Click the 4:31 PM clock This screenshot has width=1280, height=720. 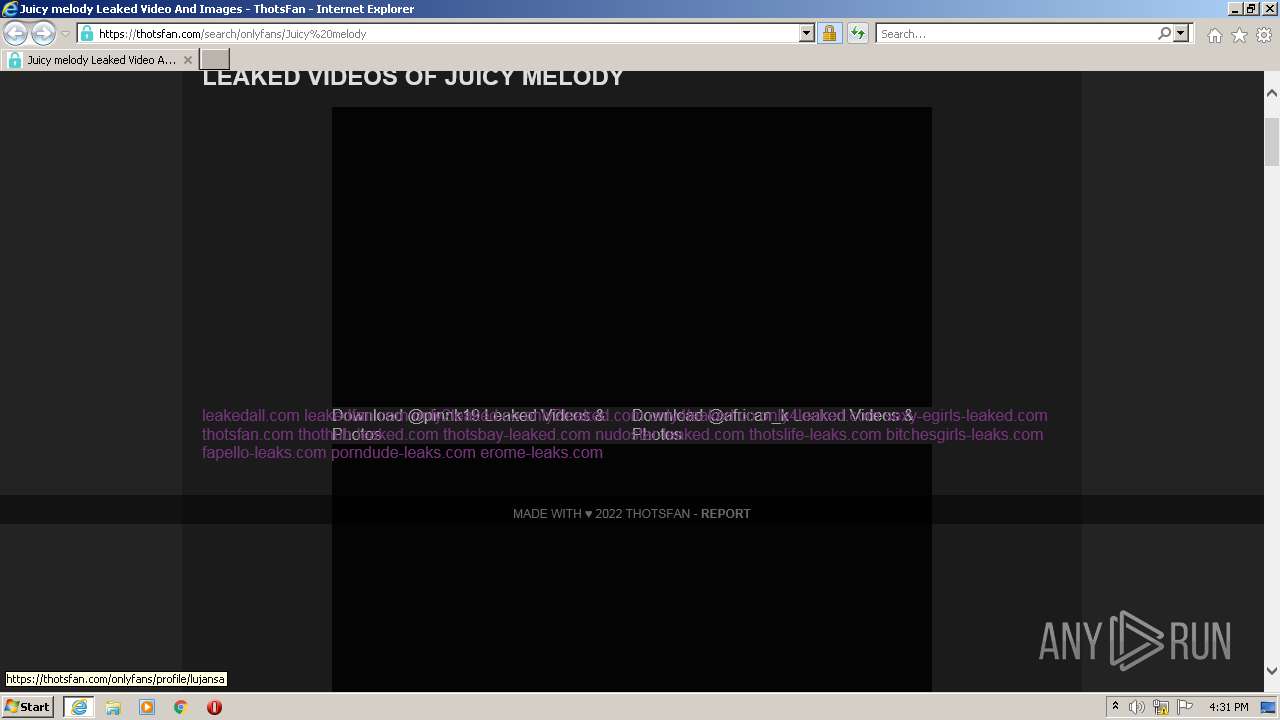(1228, 707)
